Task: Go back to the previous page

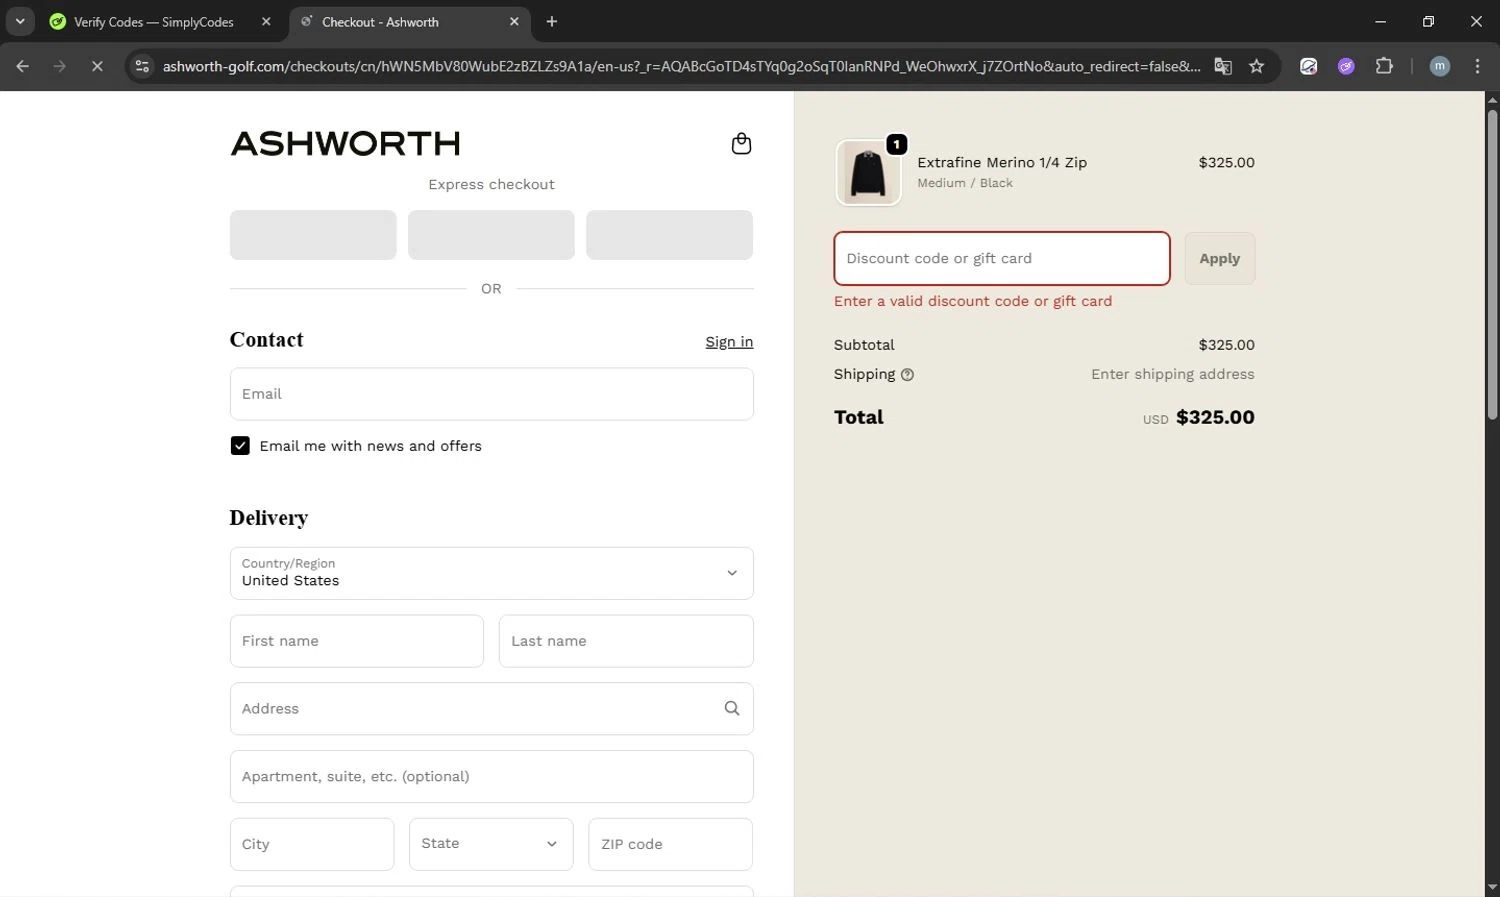Action: pyautogui.click(x=23, y=66)
